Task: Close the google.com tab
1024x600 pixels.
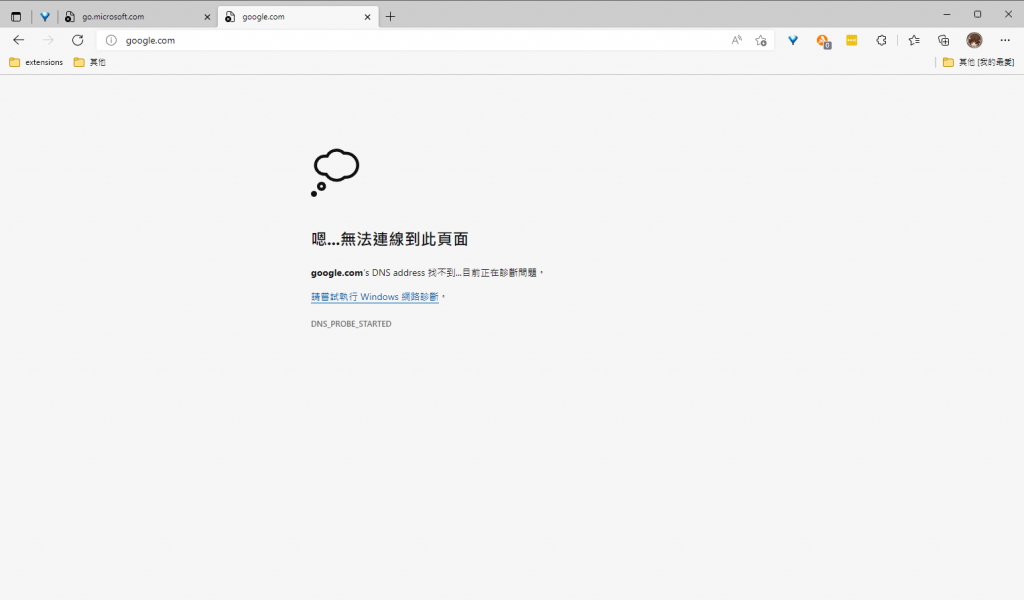Action: (368, 17)
